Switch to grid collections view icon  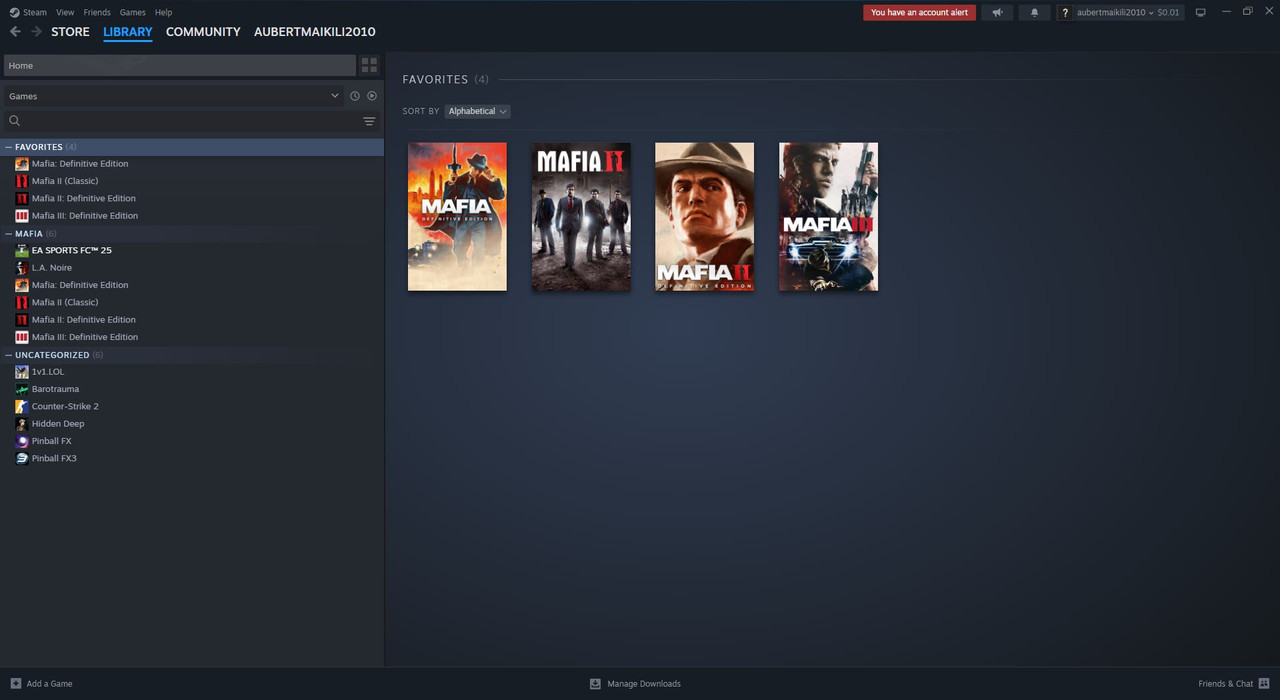[369, 65]
